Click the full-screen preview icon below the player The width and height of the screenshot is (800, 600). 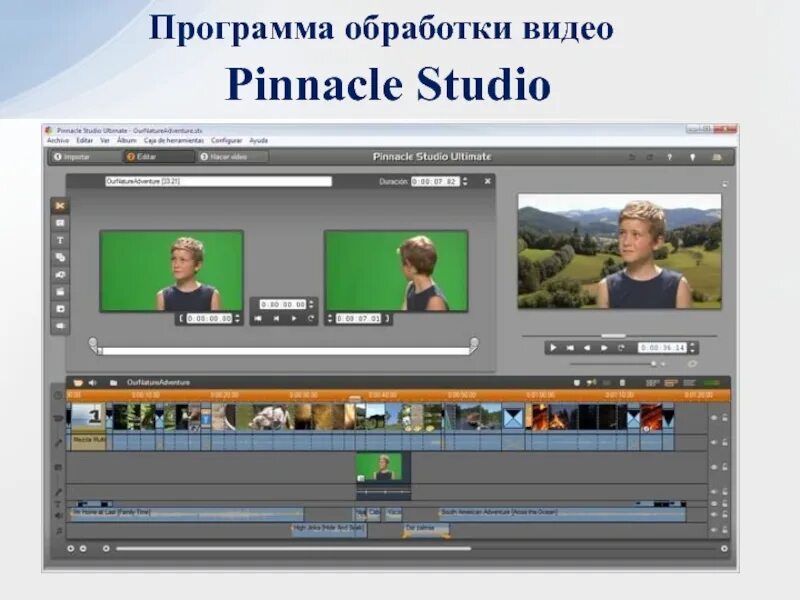click(692, 364)
